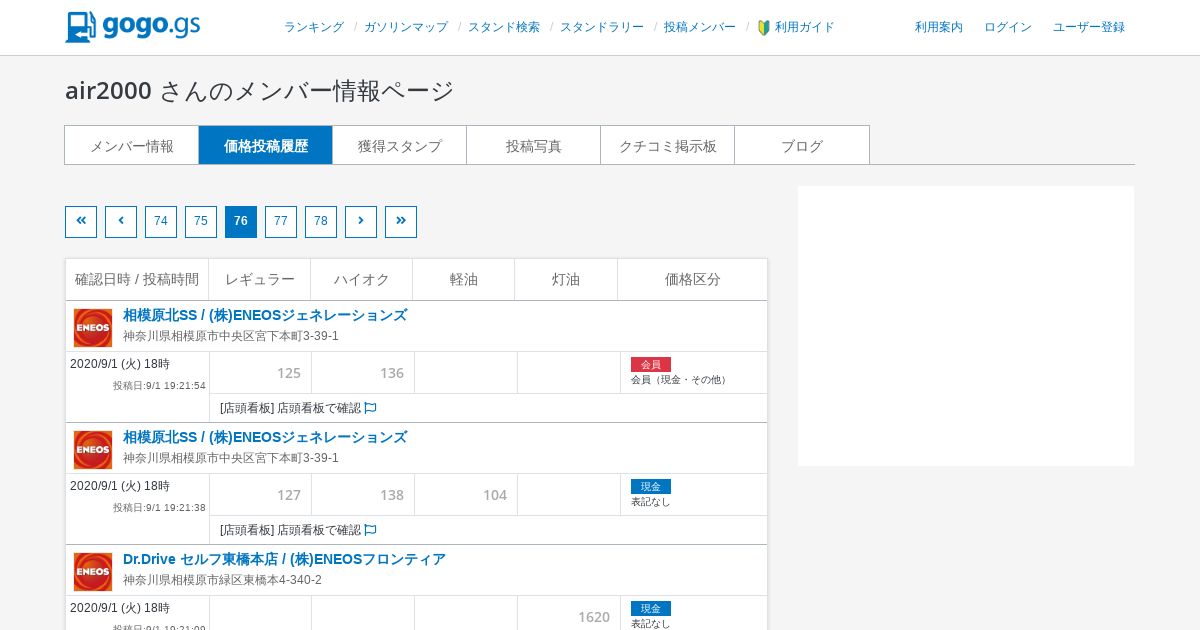Click the ハイオク column header
The height and width of the screenshot is (630, 1200).
pos(362,280)
